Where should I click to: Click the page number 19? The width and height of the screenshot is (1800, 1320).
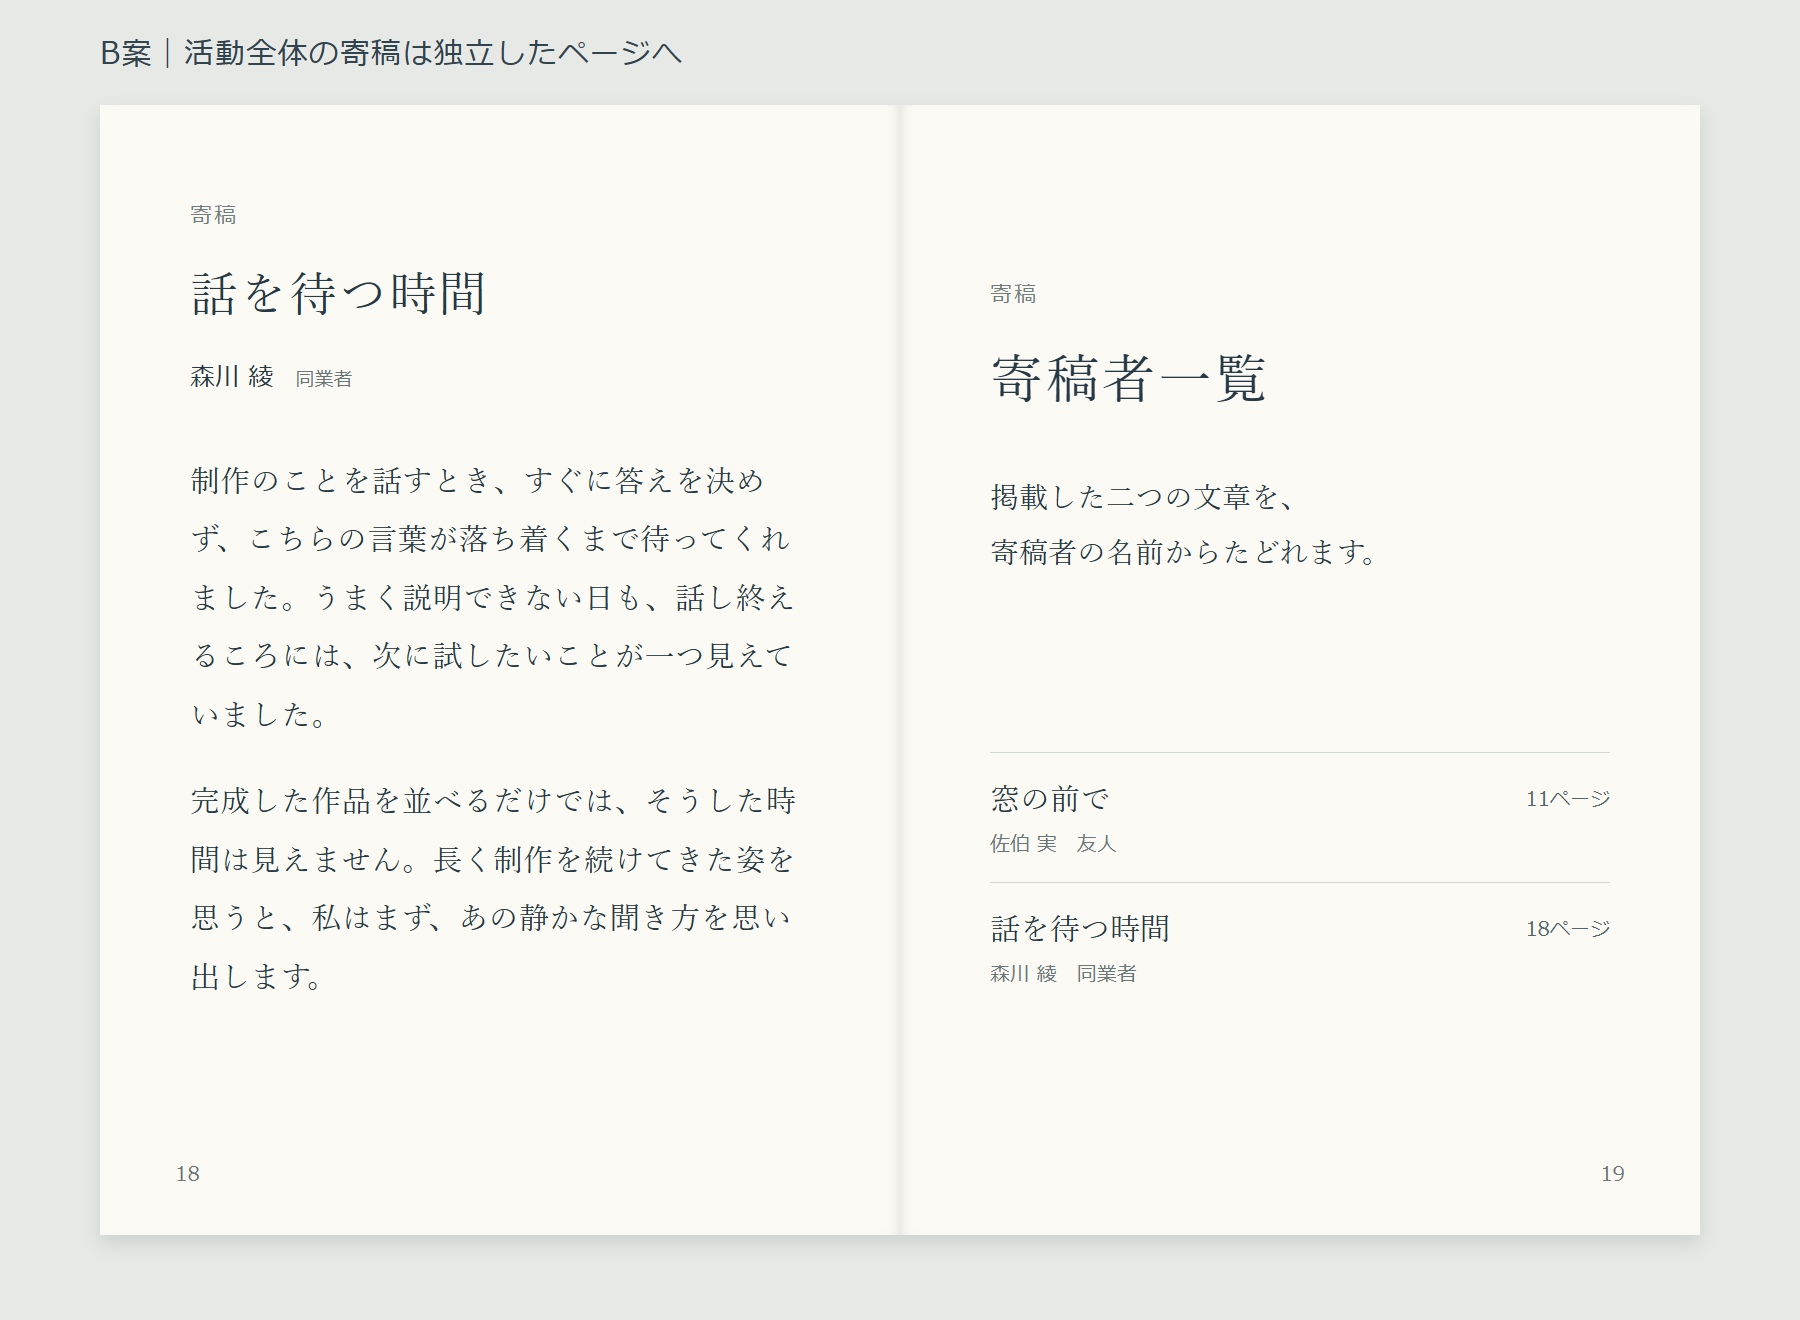[1613, 1174]
